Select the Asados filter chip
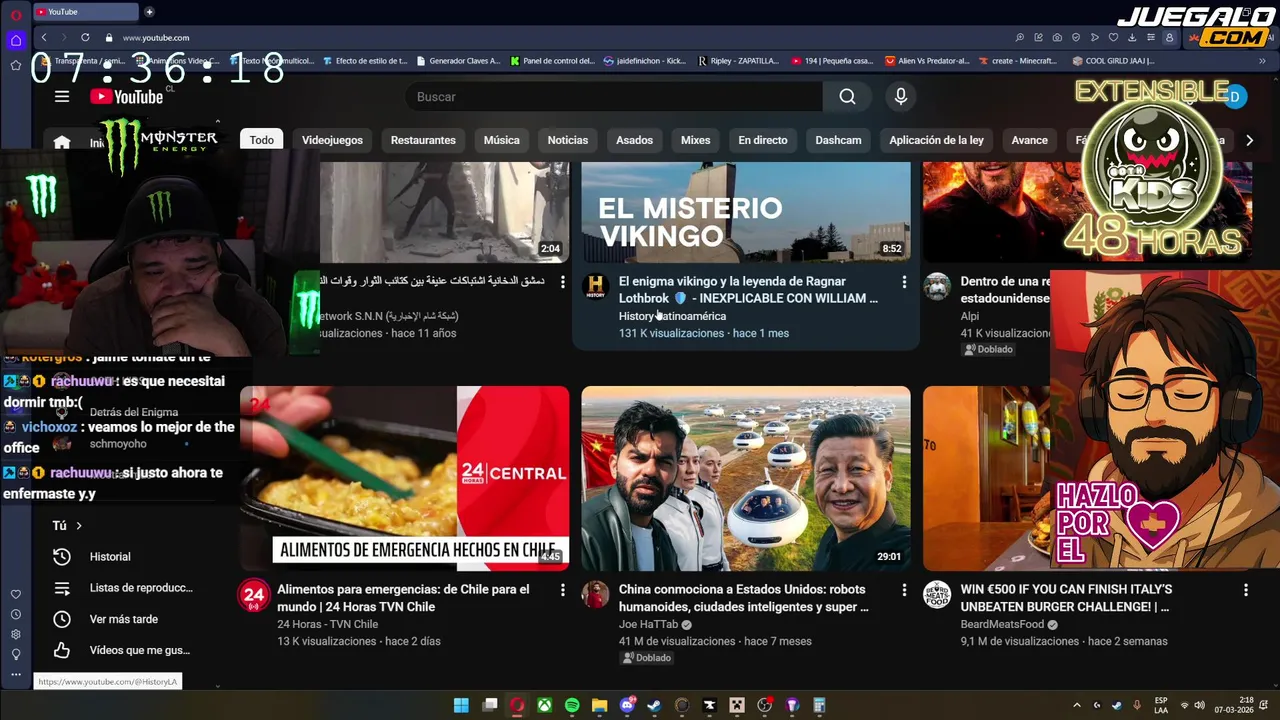Viewport: 1280px width, 720px height. (x=634, y=140)
